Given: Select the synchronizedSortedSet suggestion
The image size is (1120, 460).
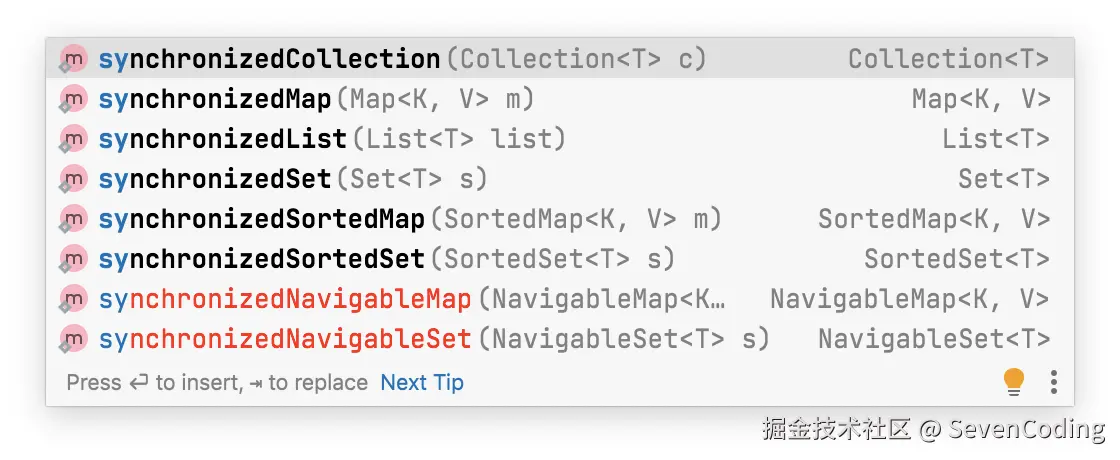Looking at the screenshot, I should click(560, 259).
